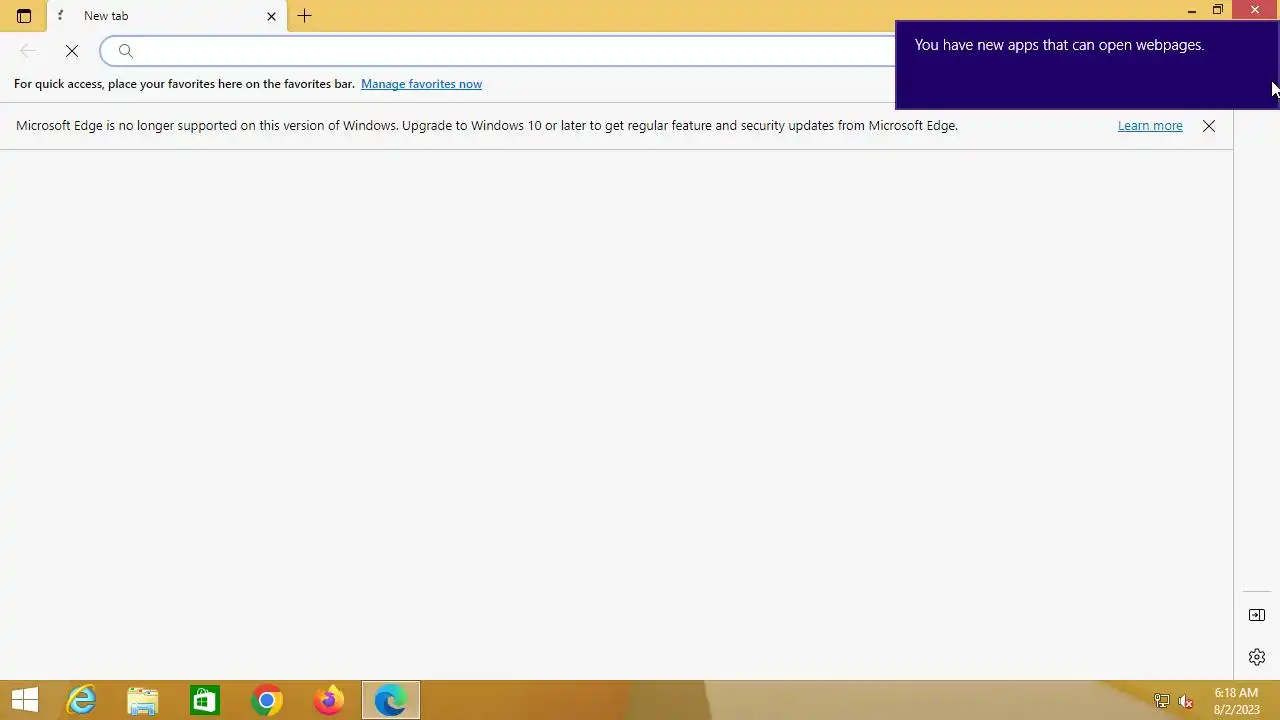Viewport: 1280px width, 720px height.
Task: Open File Explorer from taskbar
Action: 143,700
